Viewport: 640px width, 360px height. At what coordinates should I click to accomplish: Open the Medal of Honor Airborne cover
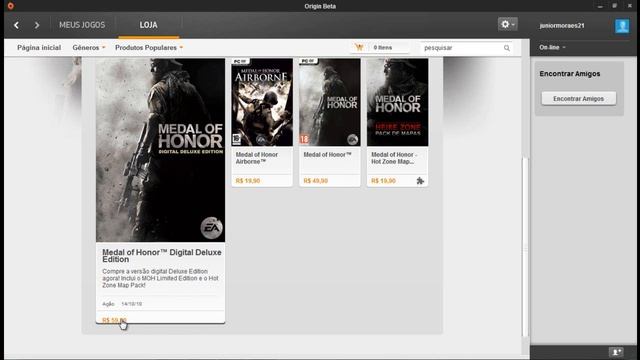(x=262, y=102)
